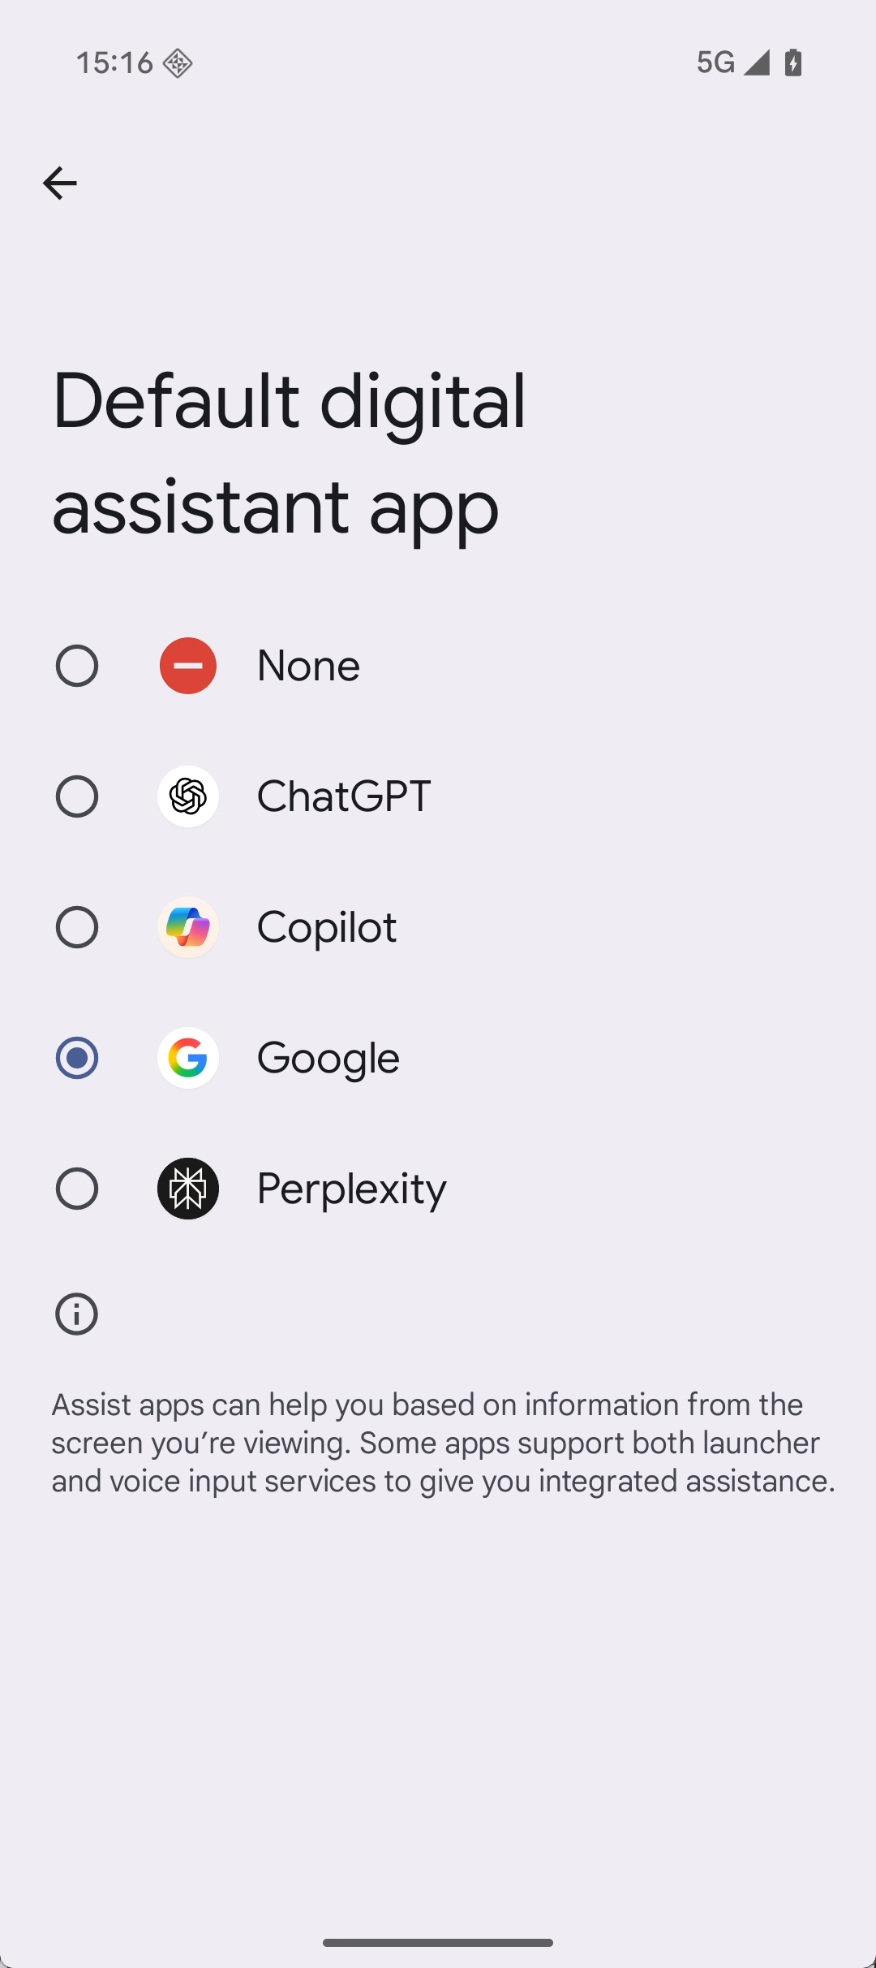This screenshot has width=876, height=1968.
Task: Select the None radio button
Action: 77,666
